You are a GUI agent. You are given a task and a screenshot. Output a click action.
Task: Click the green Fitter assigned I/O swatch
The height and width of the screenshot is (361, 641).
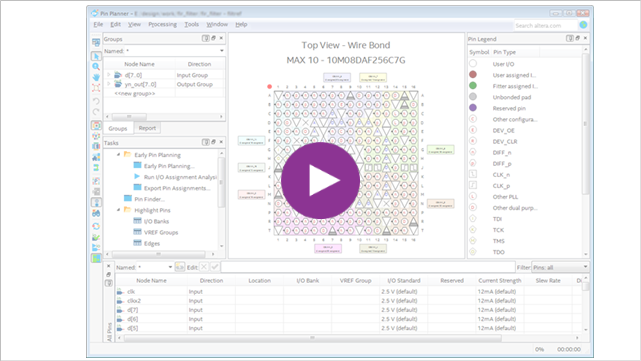point(473,85)
